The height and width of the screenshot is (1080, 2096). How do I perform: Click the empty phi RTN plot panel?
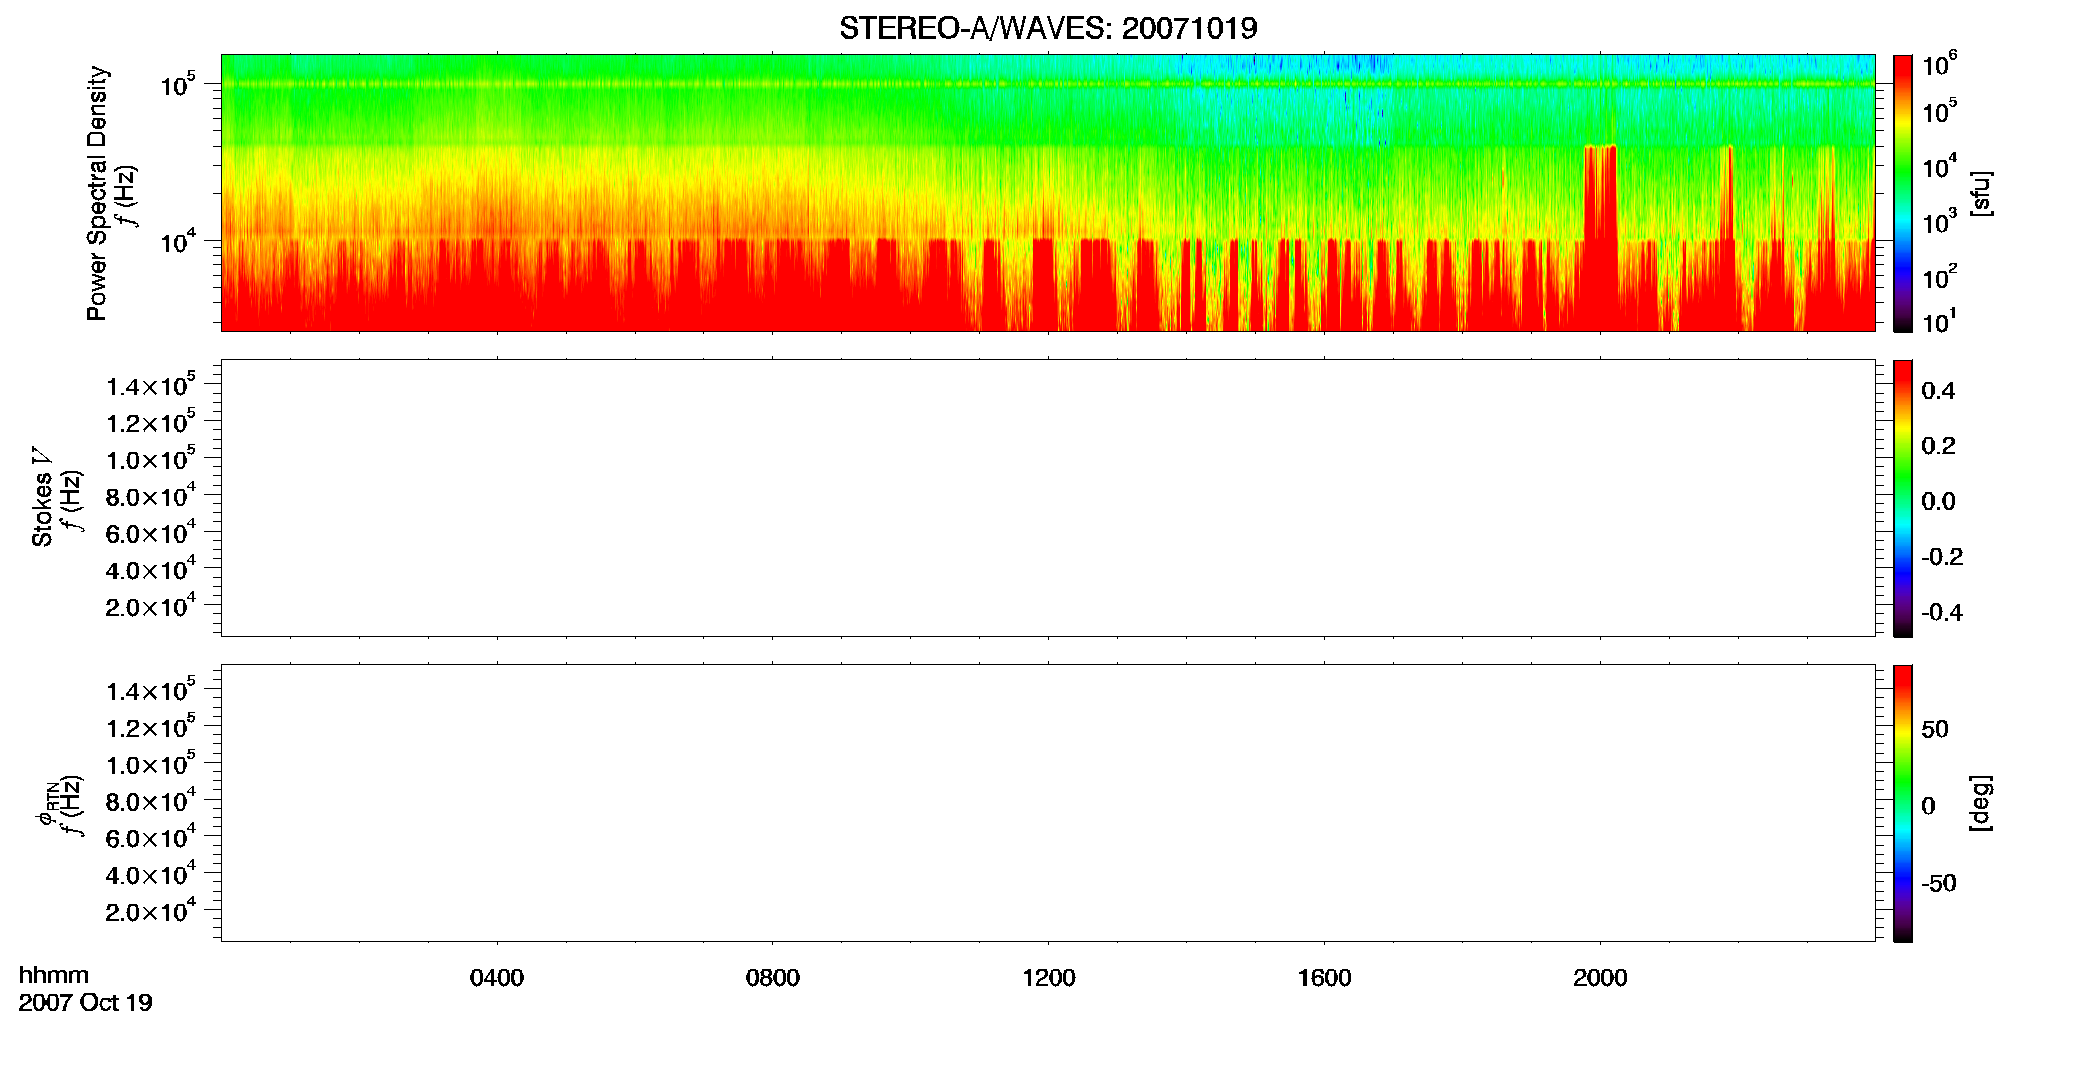pos(1048,803)
